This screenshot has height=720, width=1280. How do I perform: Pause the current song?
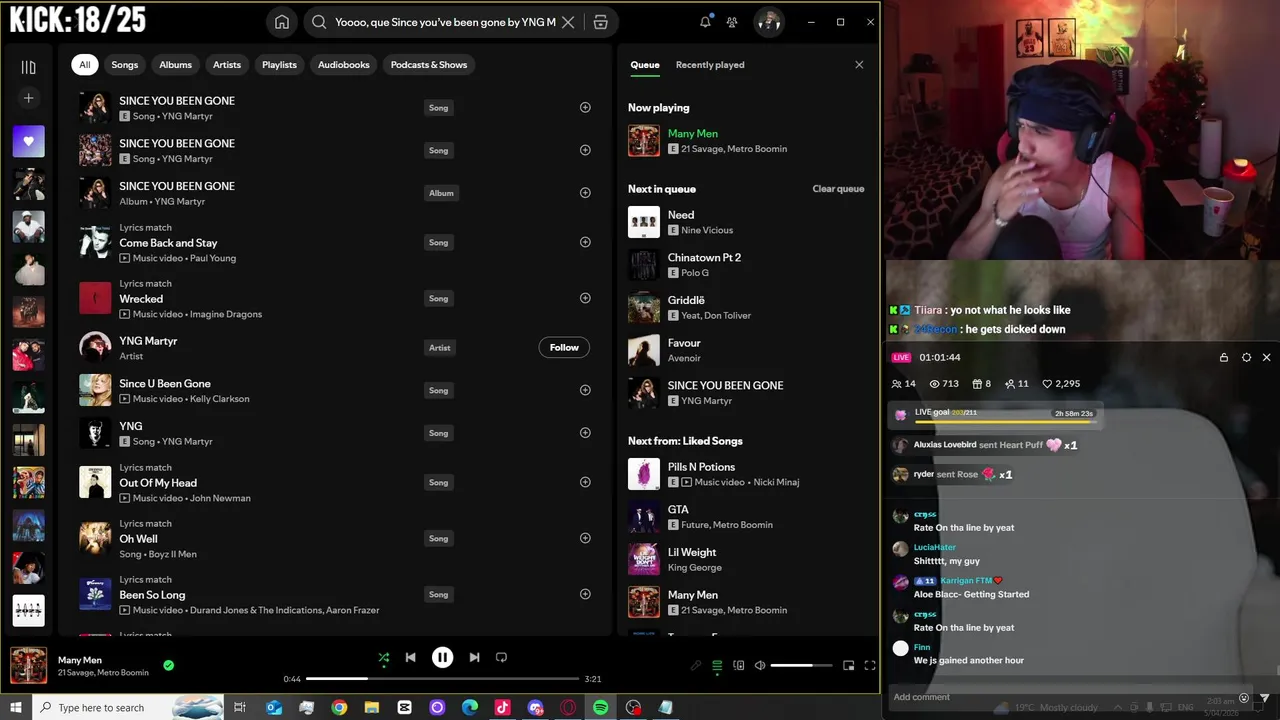(x=442, y=657)
